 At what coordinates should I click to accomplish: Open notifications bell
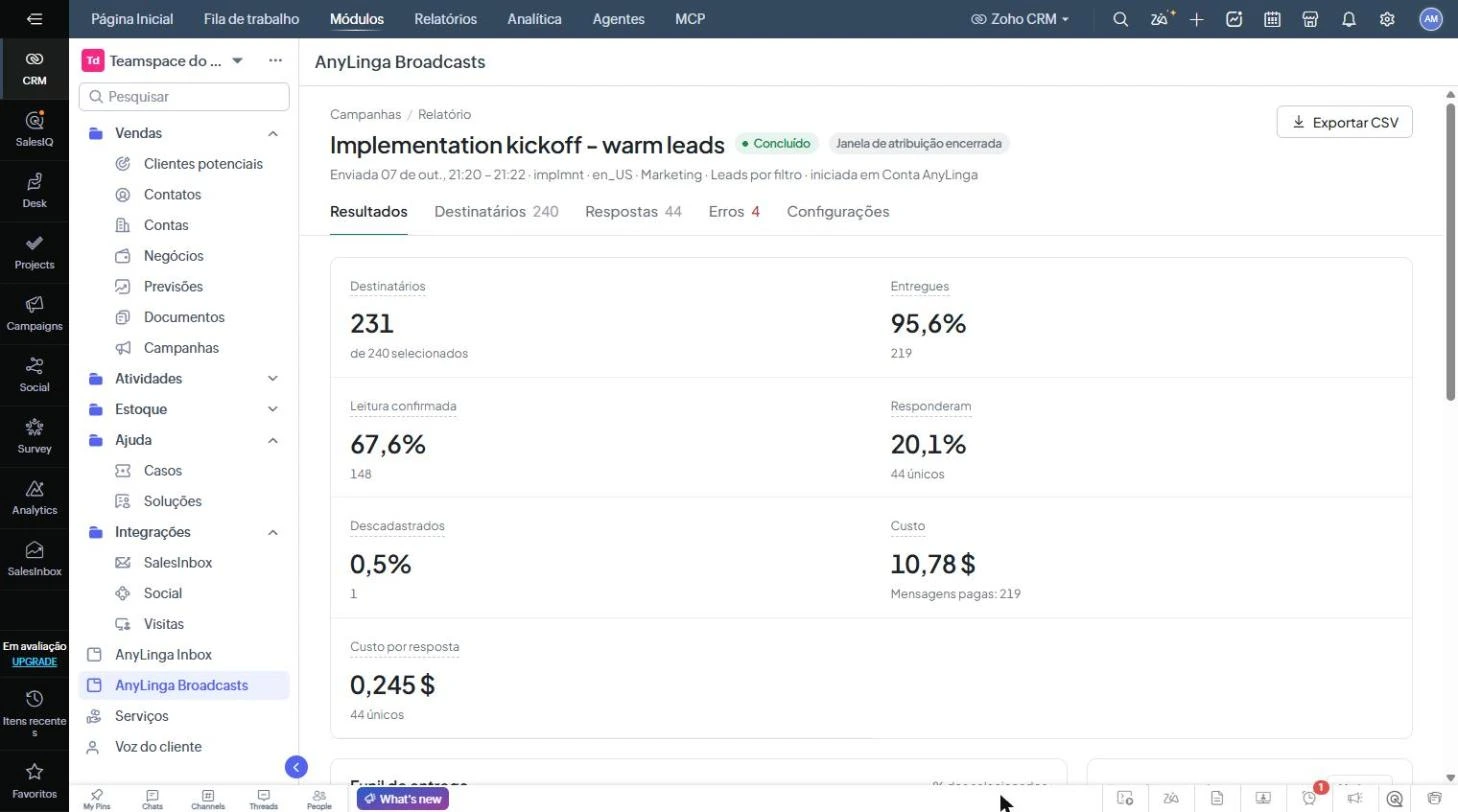click(x=1349, y=19)
